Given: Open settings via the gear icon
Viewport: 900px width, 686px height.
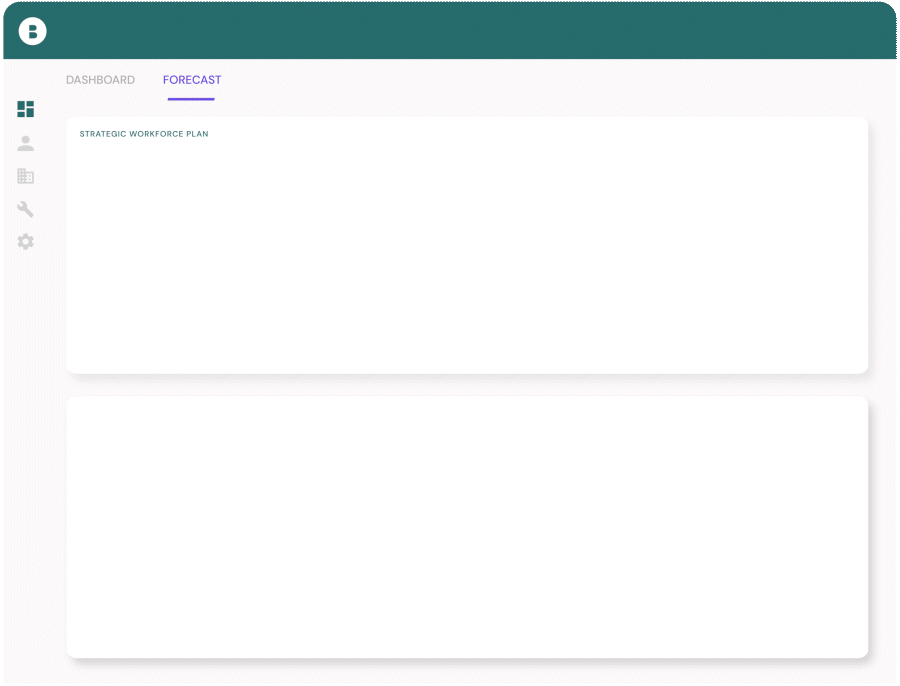Looking at the screenshot, I should click(x=26, y=242).
